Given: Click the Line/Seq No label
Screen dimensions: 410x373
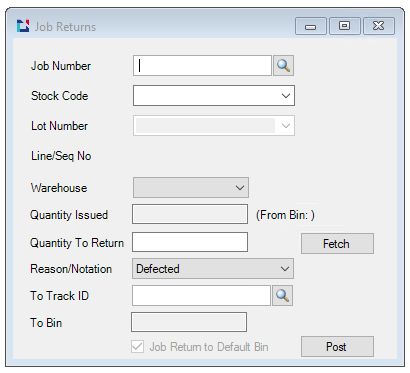Looking at the screenshot, I should coord(61,156).
